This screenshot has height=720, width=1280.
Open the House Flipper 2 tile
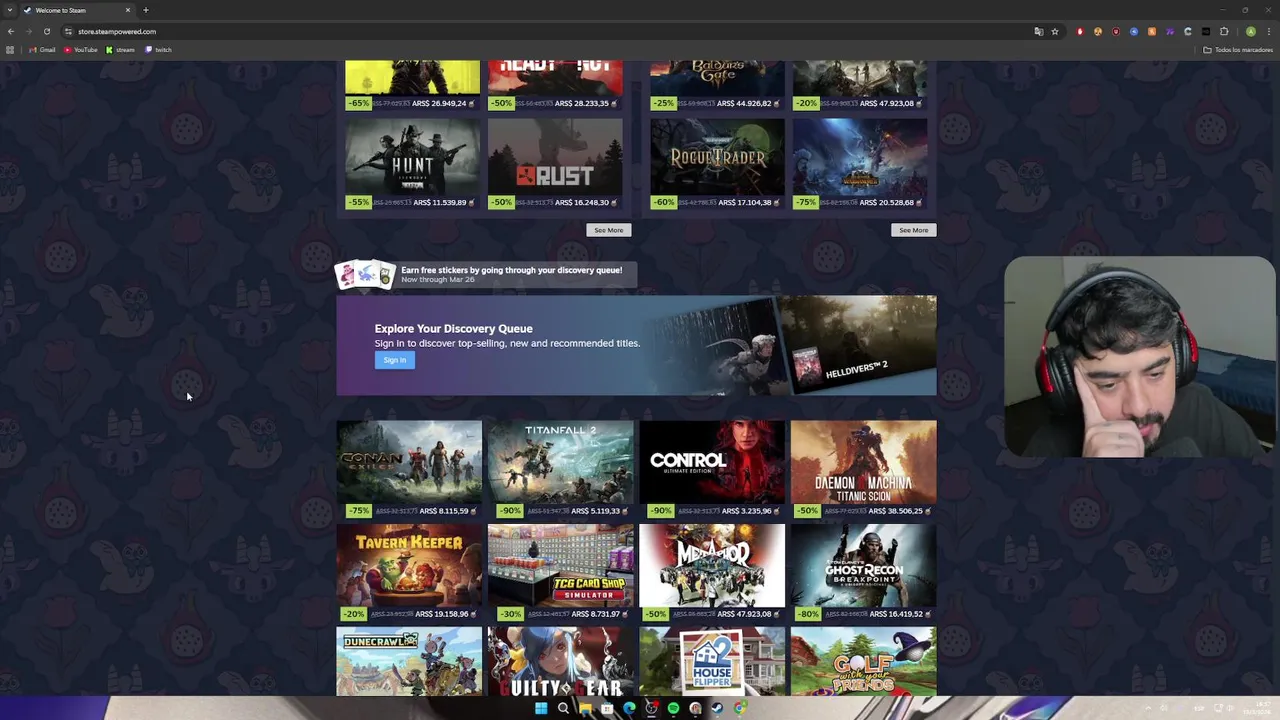point(711,661)
